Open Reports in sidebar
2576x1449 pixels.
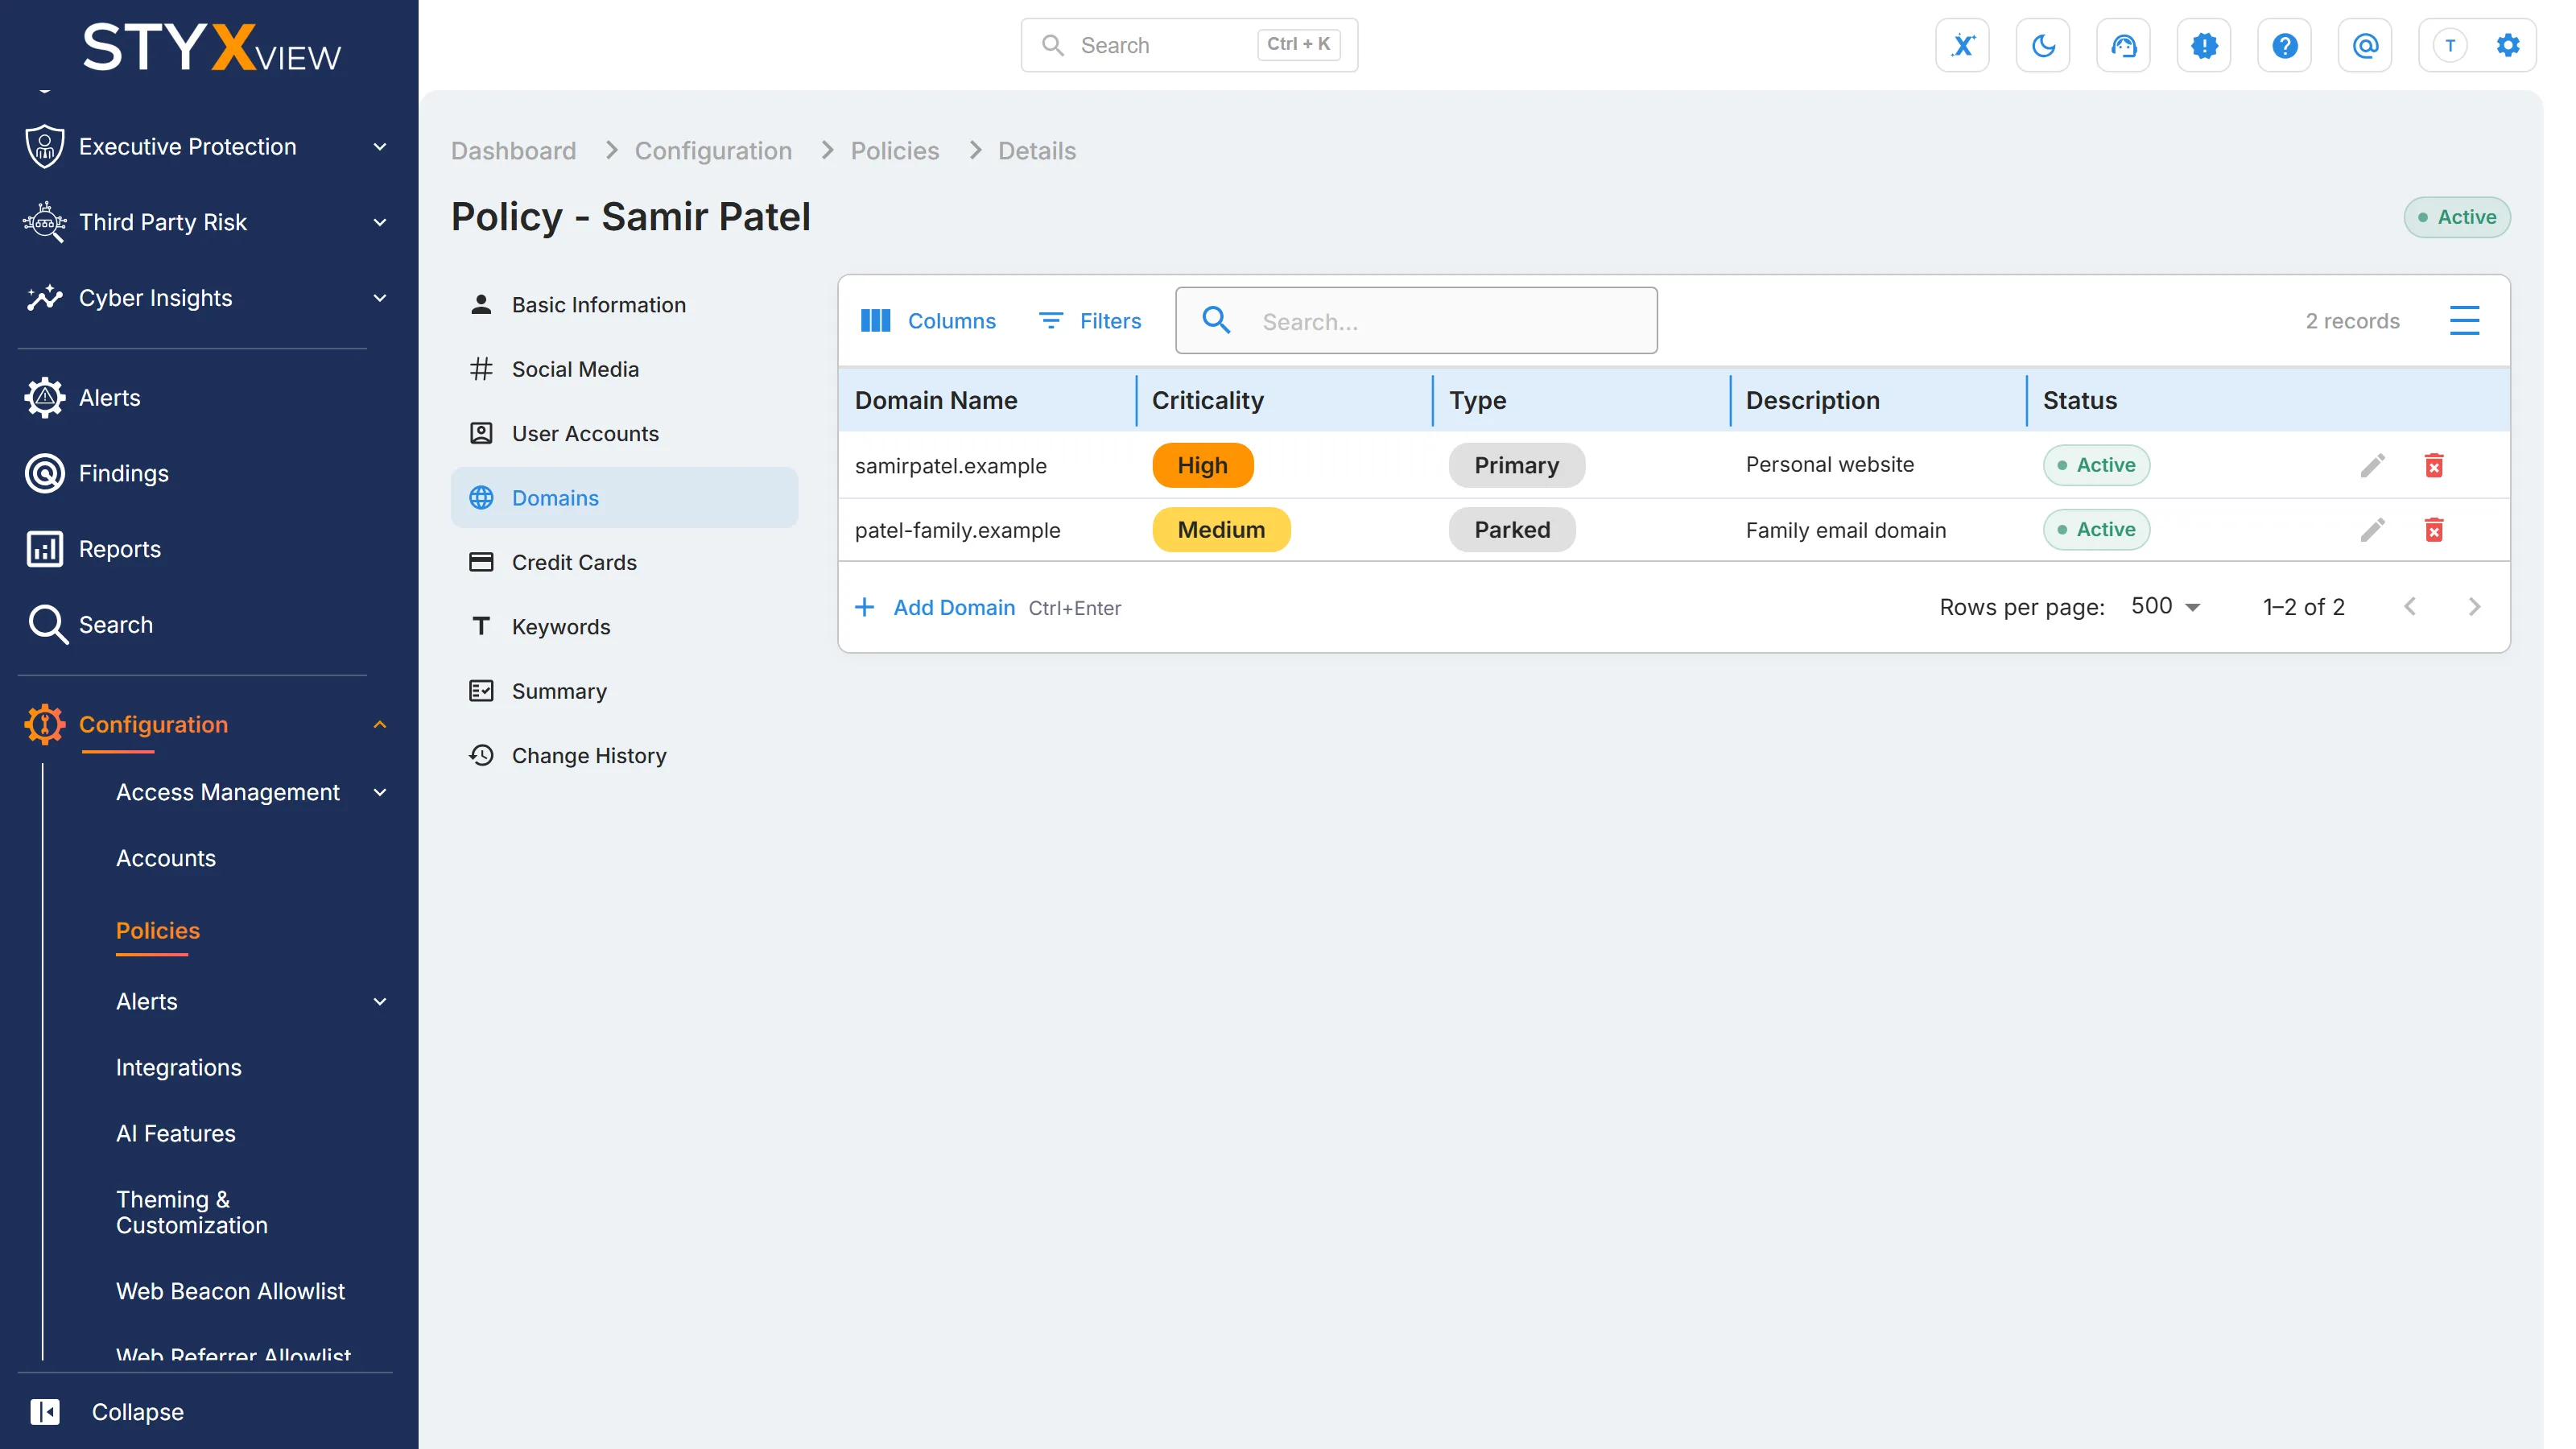pos(119,549)
